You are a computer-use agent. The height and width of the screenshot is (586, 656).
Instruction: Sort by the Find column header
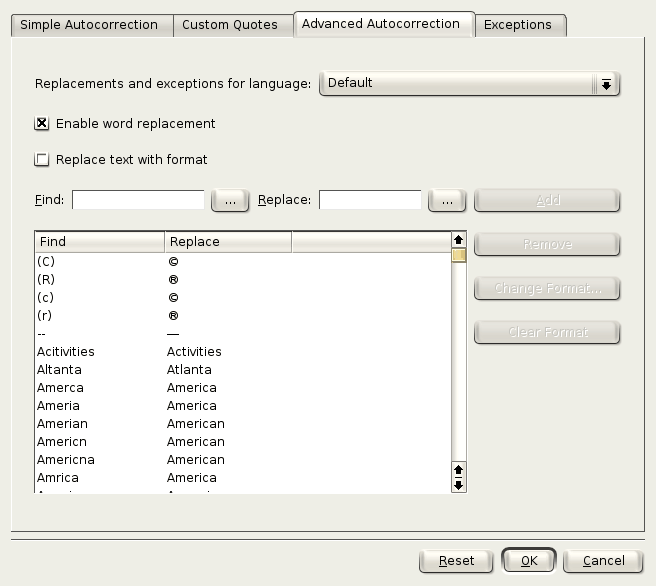tap(99, 242)
